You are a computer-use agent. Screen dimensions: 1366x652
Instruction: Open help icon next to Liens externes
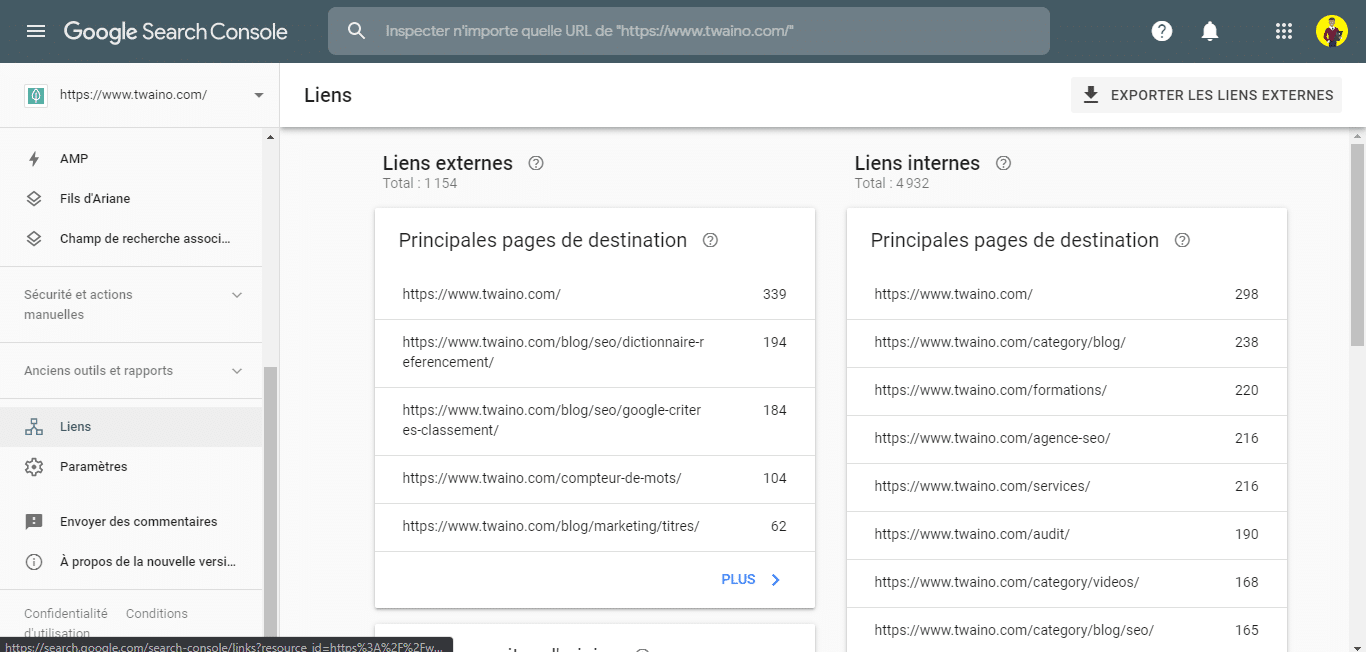pyautogui.click(x=536, y=163)
